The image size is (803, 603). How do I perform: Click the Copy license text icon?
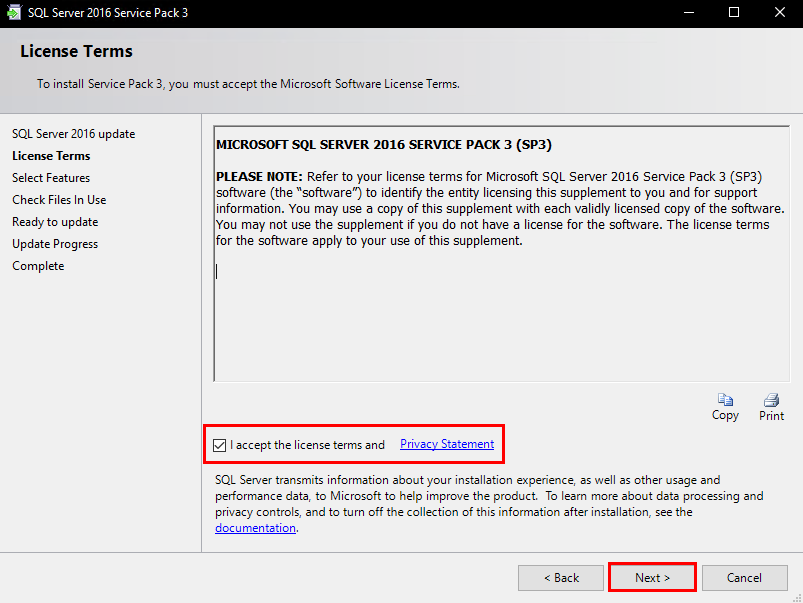725,400
